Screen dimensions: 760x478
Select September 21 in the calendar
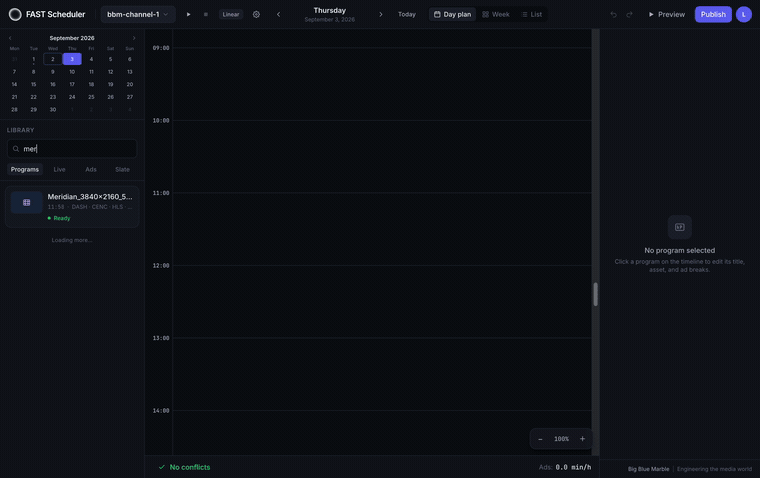click(x=14, y=97)
